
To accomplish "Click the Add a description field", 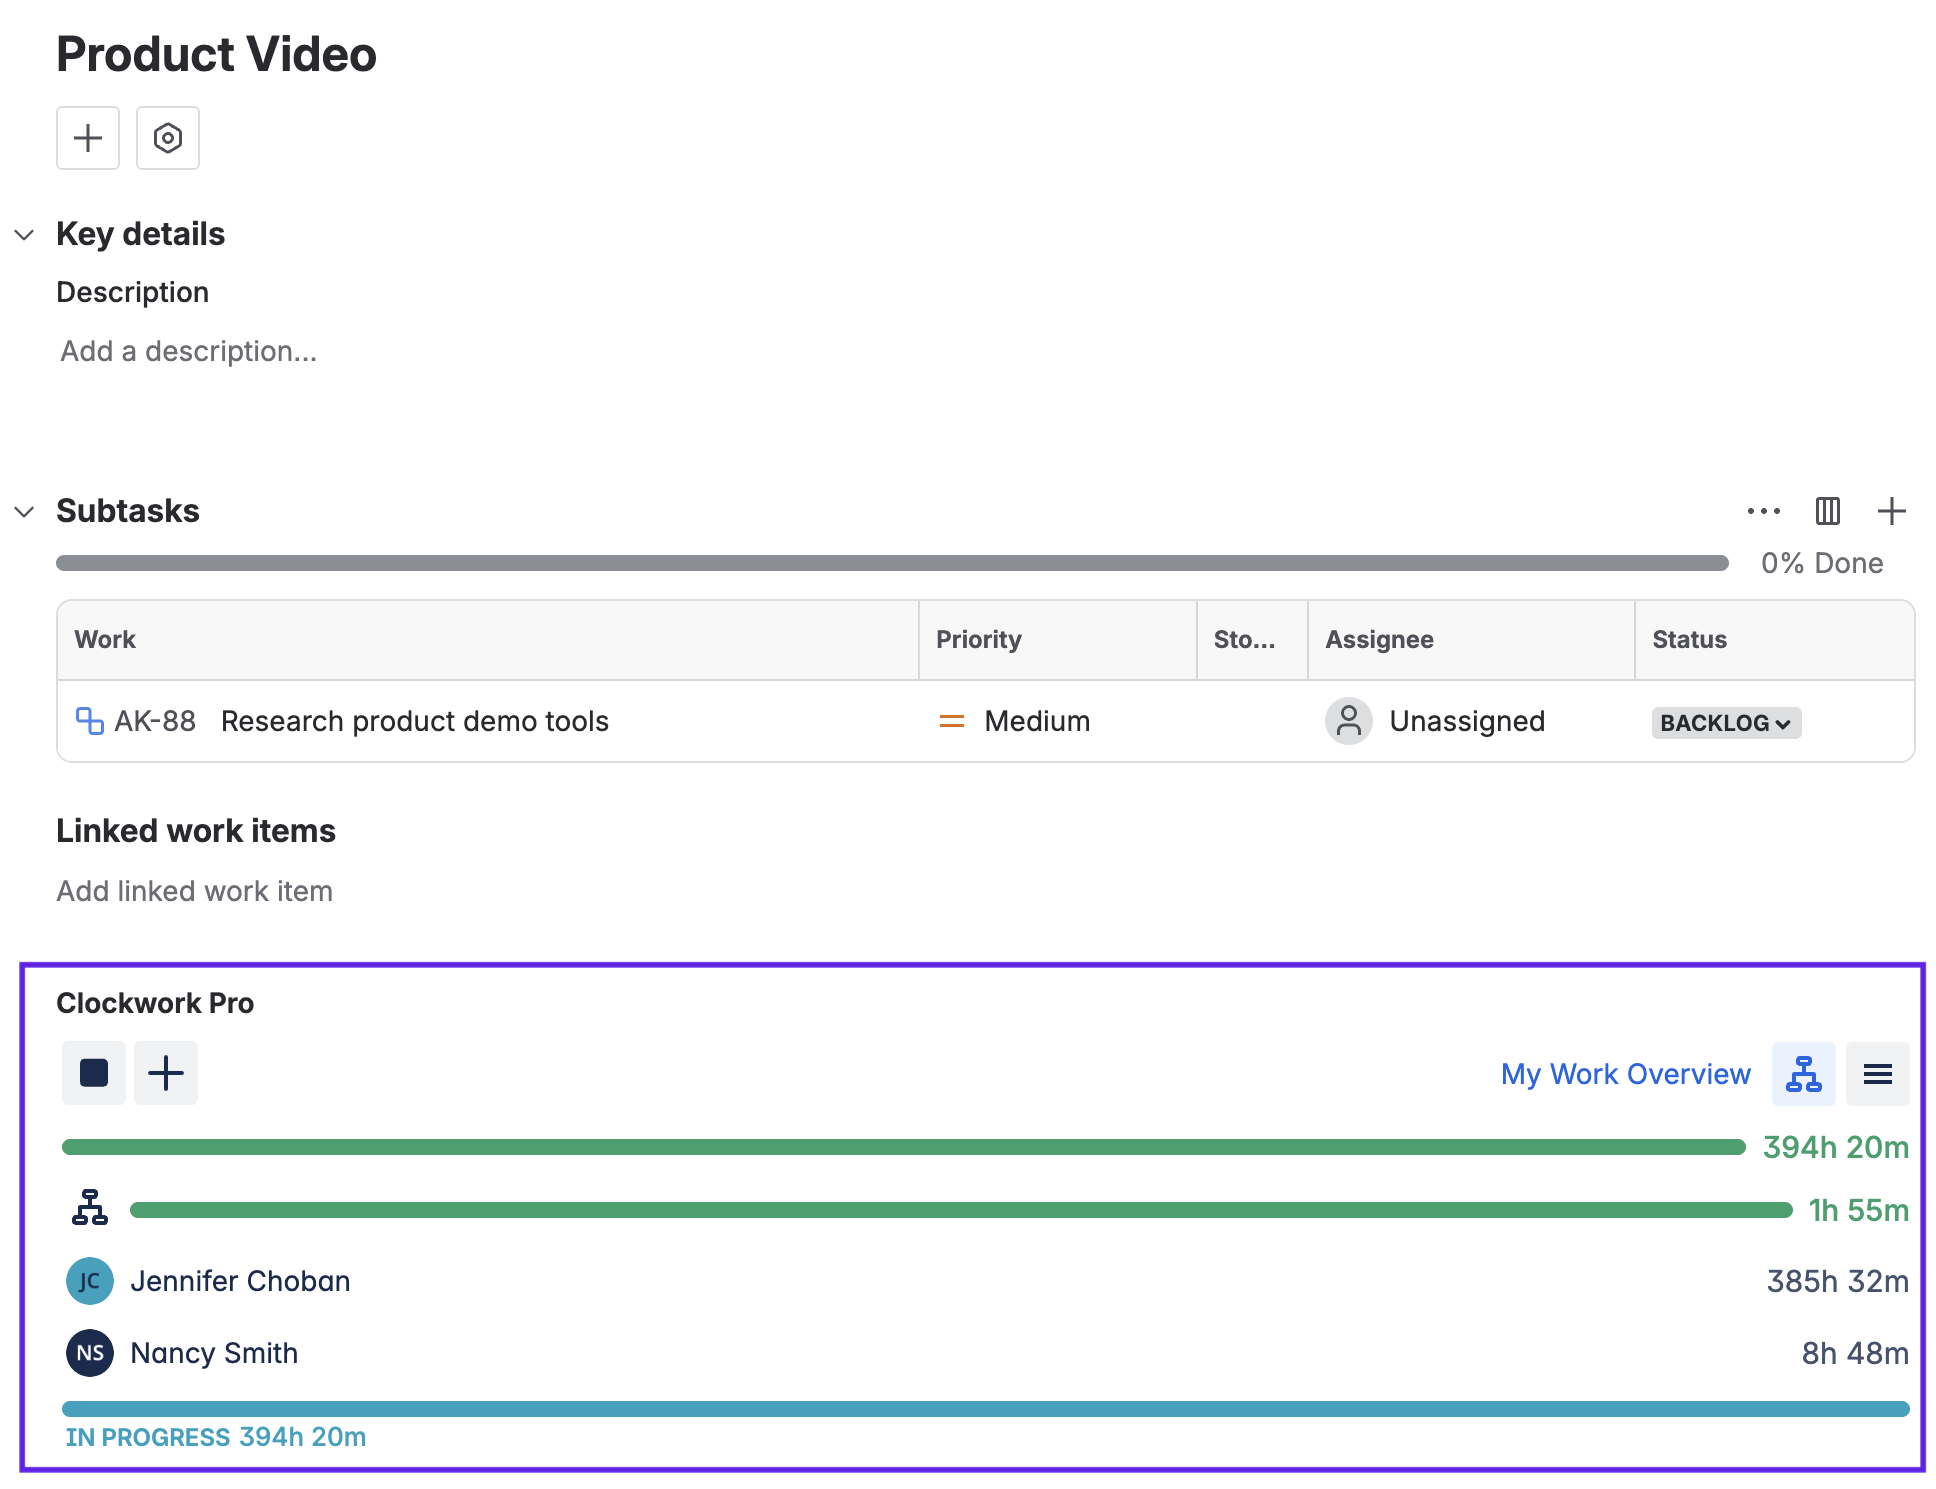I will click(188, 351).
